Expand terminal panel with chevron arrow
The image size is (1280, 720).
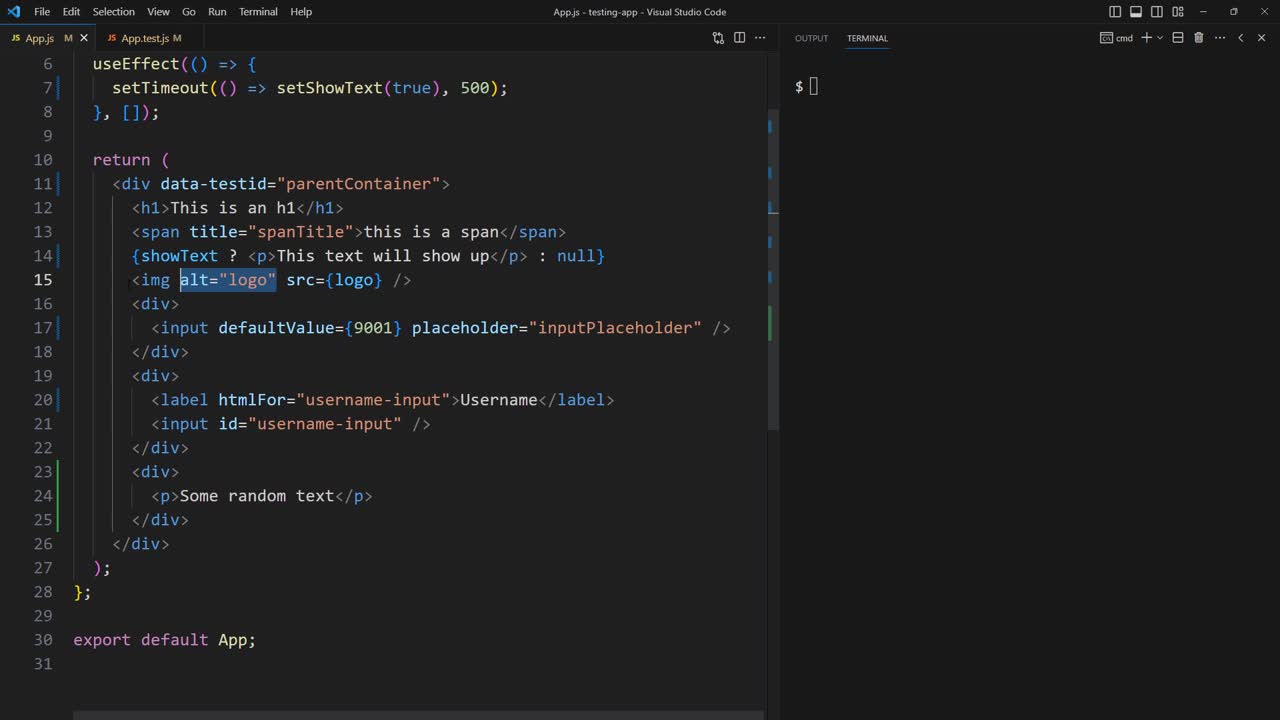[1241, 38]
